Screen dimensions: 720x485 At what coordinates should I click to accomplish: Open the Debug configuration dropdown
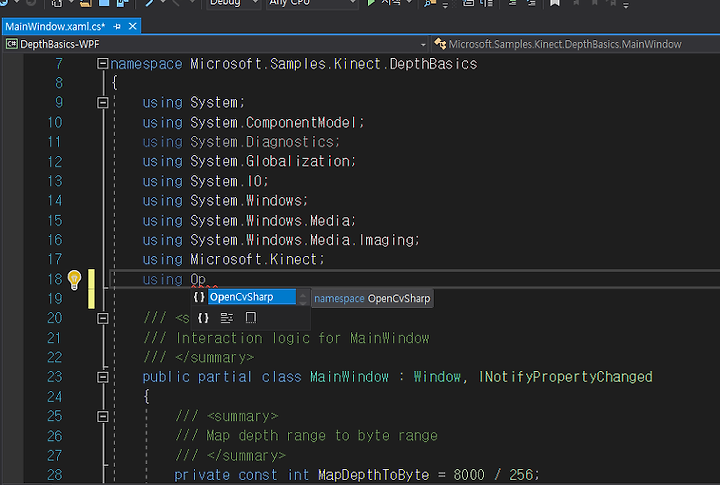coord(233,4)
